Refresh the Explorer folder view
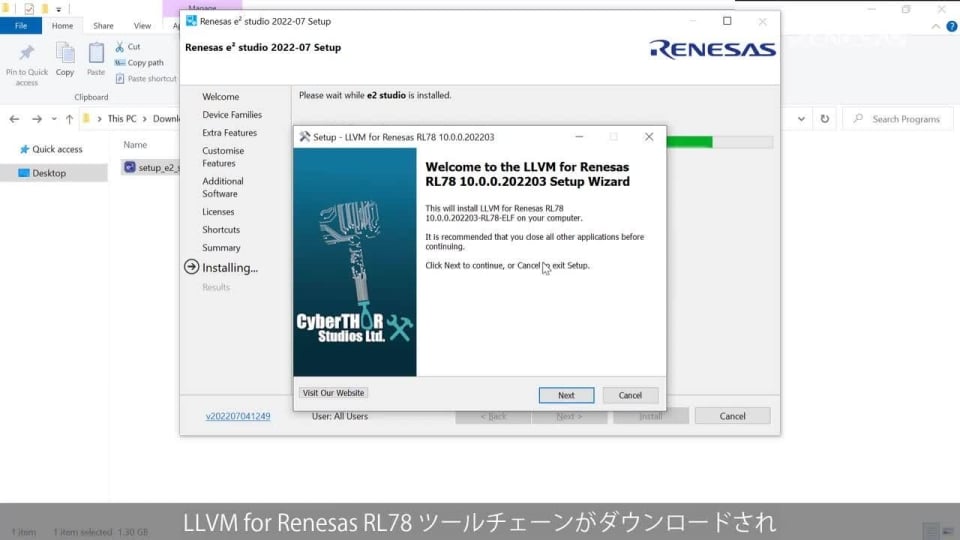 [824, 119]
